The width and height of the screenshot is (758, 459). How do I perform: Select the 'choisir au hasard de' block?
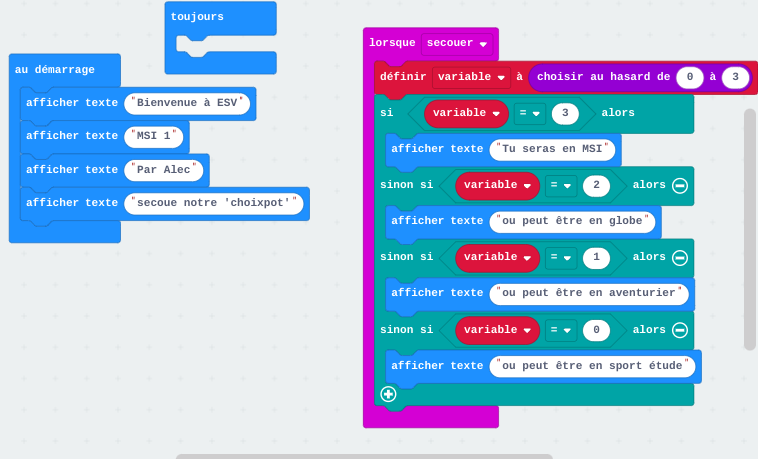603,77
